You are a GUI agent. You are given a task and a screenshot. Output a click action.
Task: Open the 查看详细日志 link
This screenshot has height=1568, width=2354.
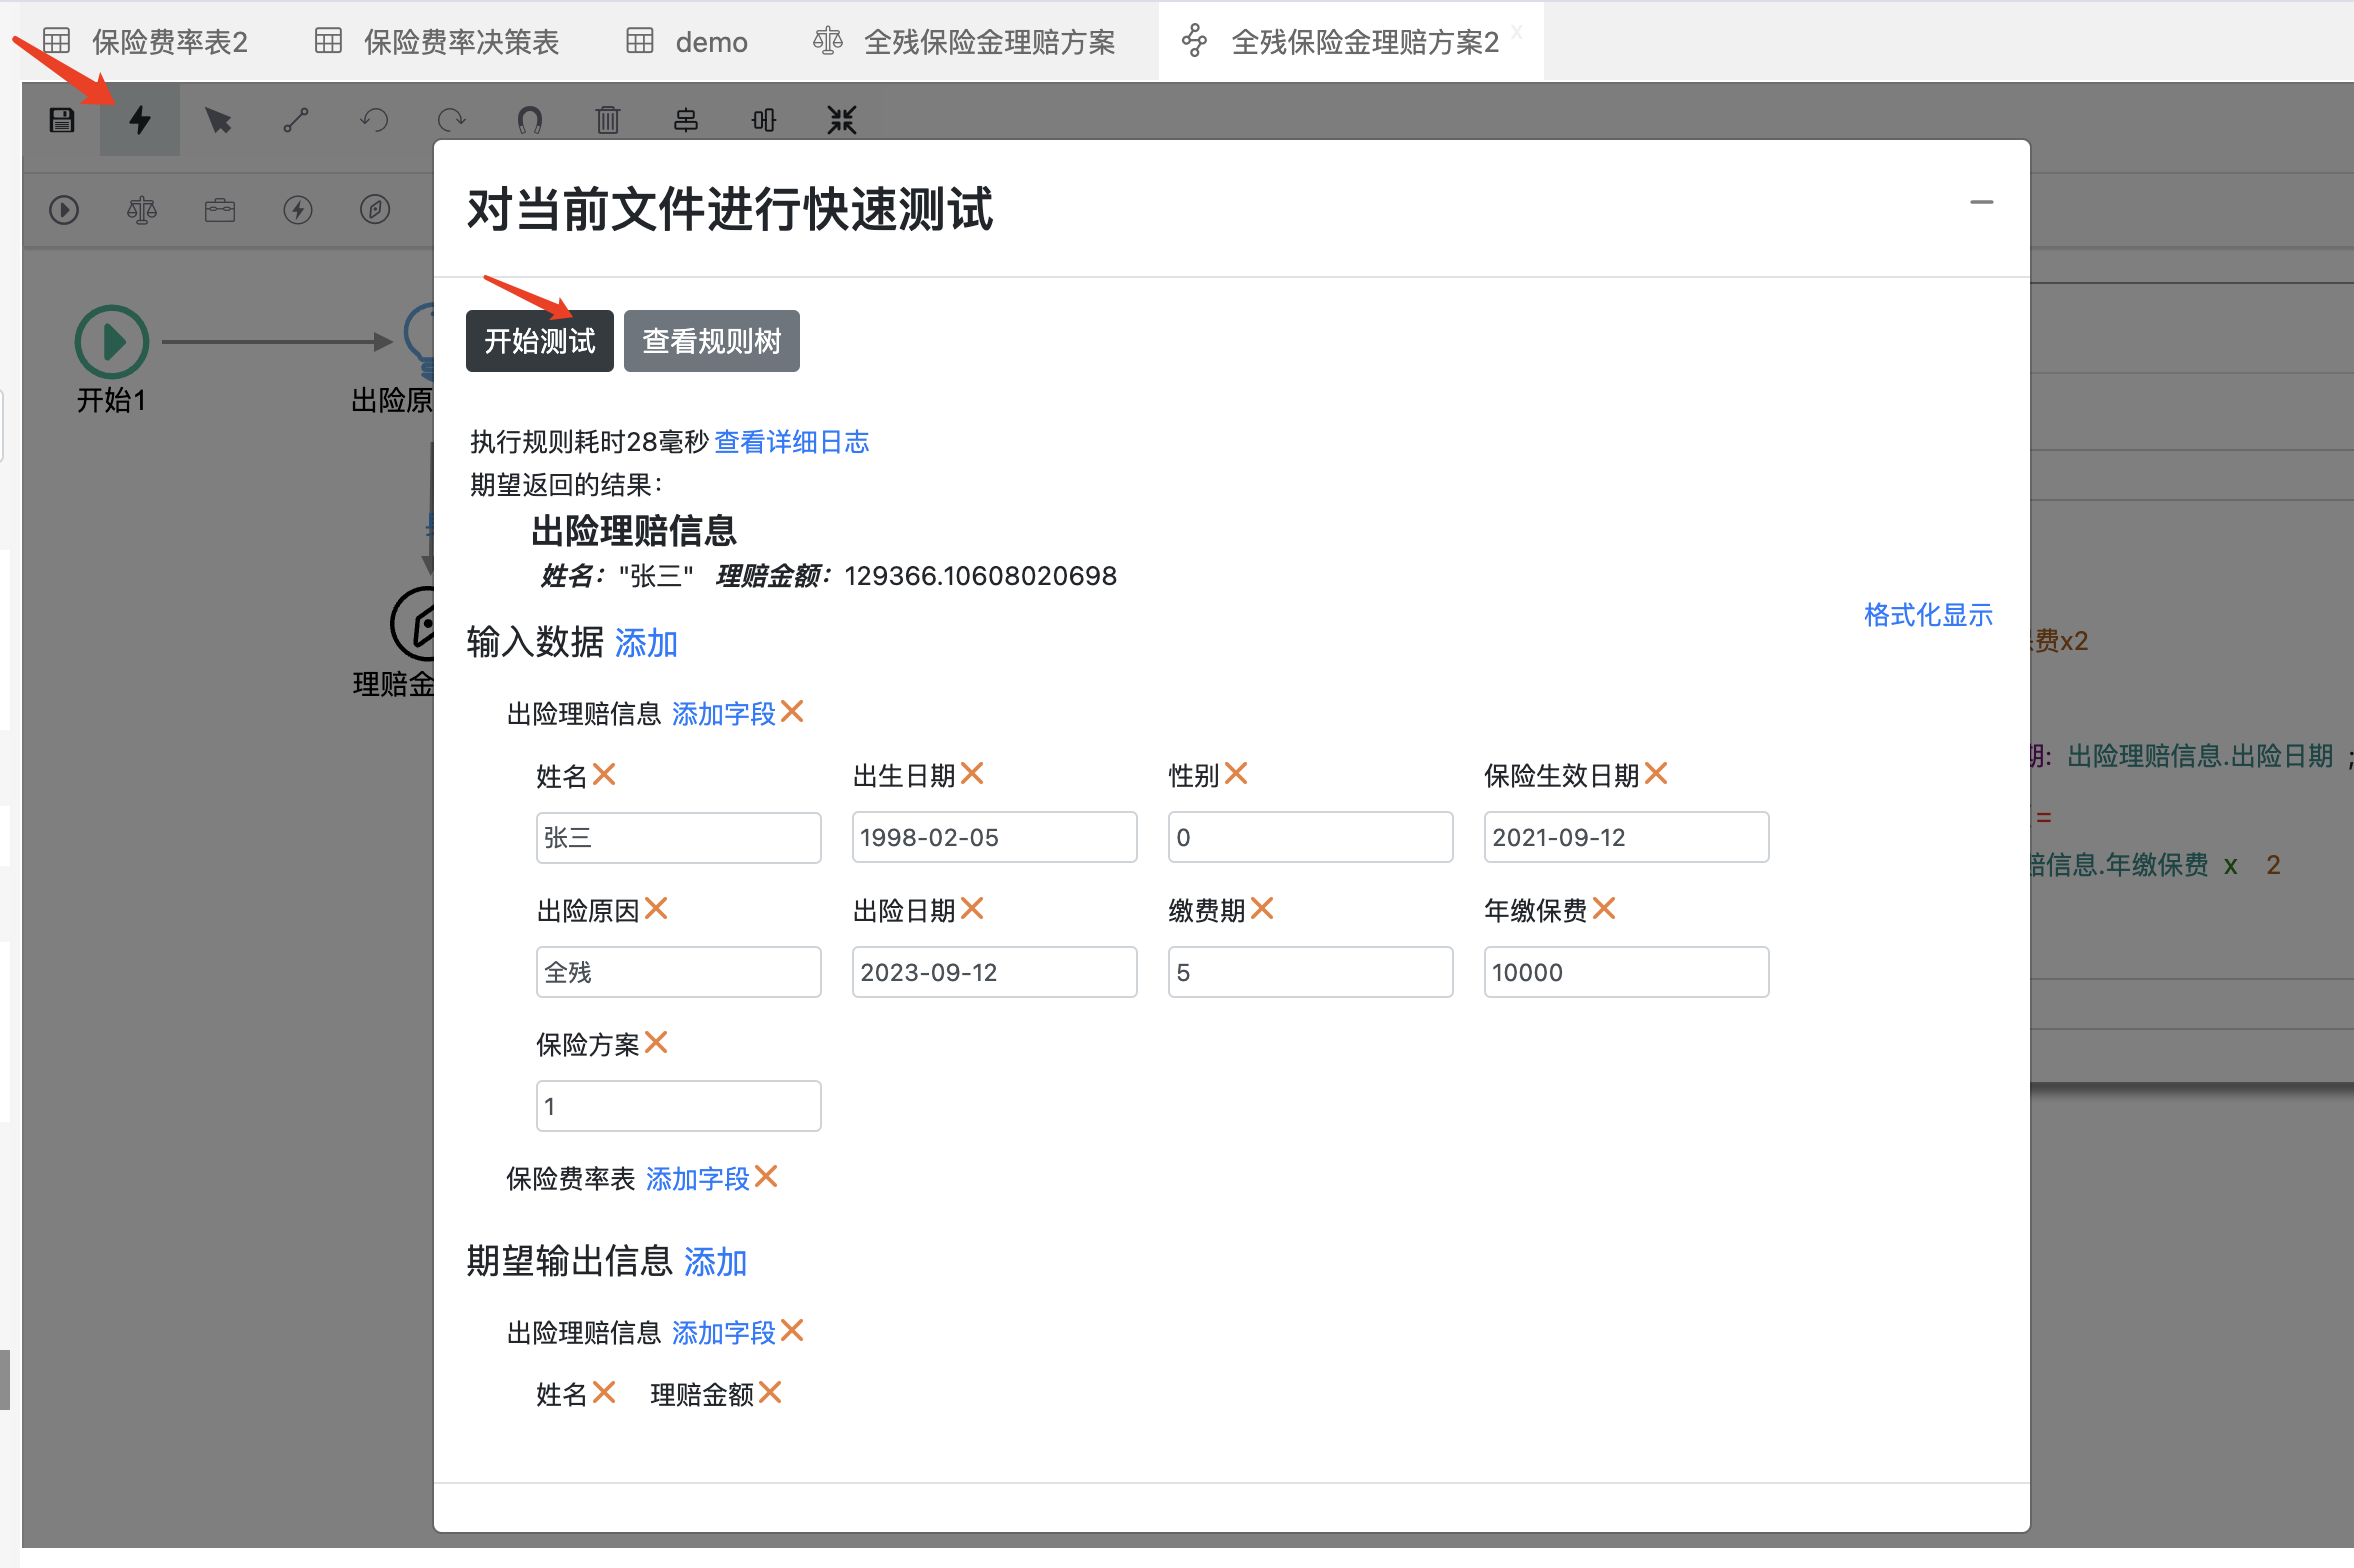click(x=791, y=442)
